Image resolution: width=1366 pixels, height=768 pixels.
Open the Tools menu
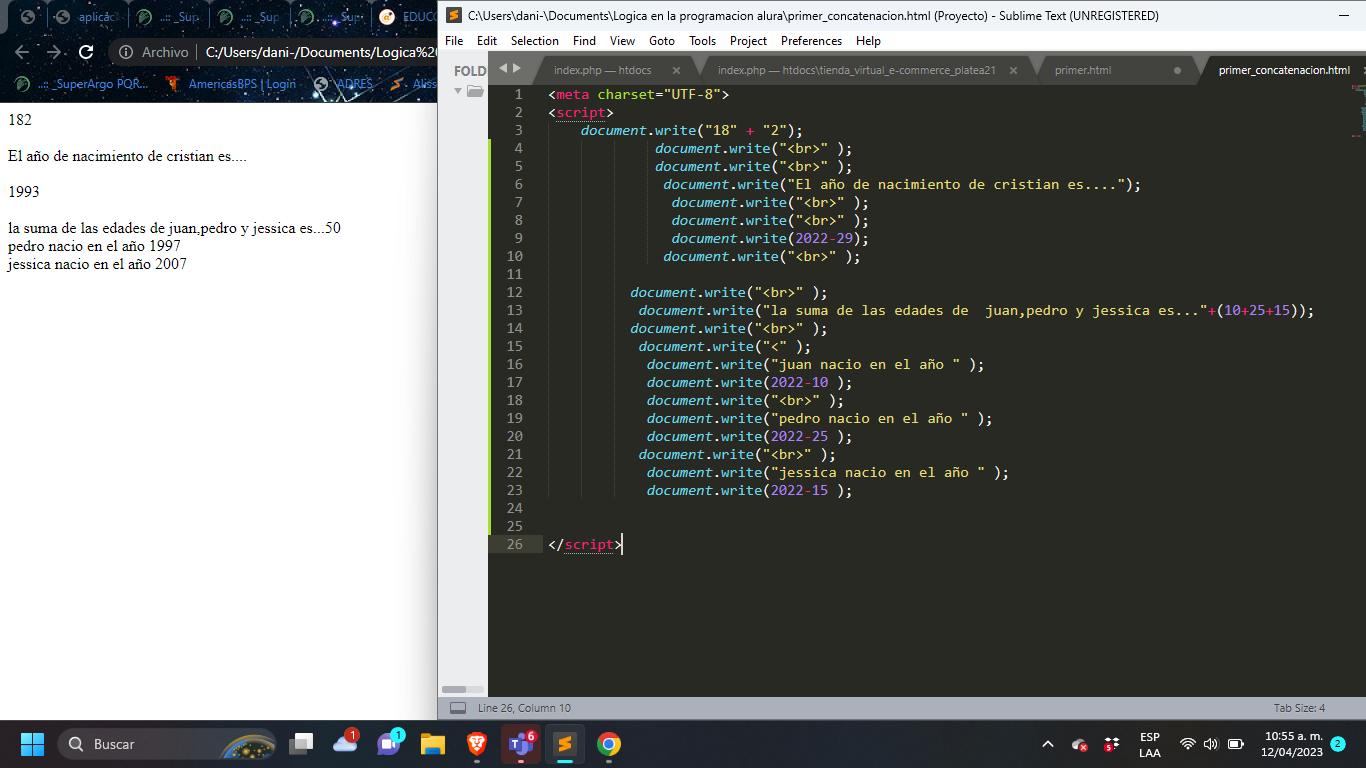(702, 41)
